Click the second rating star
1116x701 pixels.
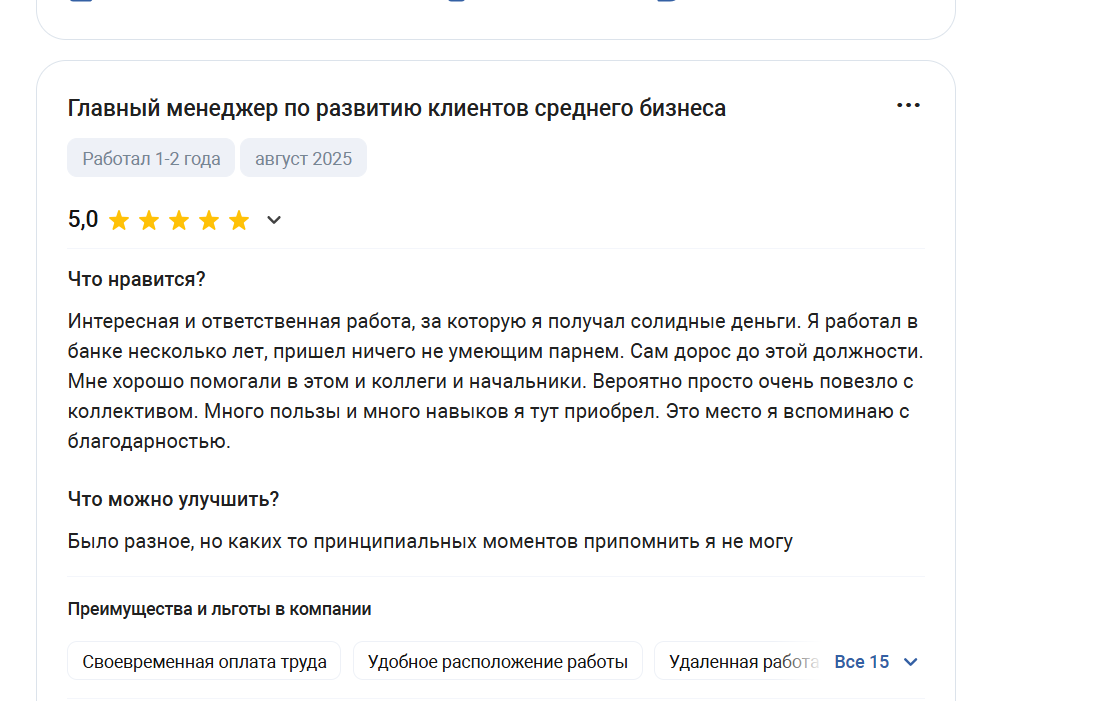coord(149,221)
